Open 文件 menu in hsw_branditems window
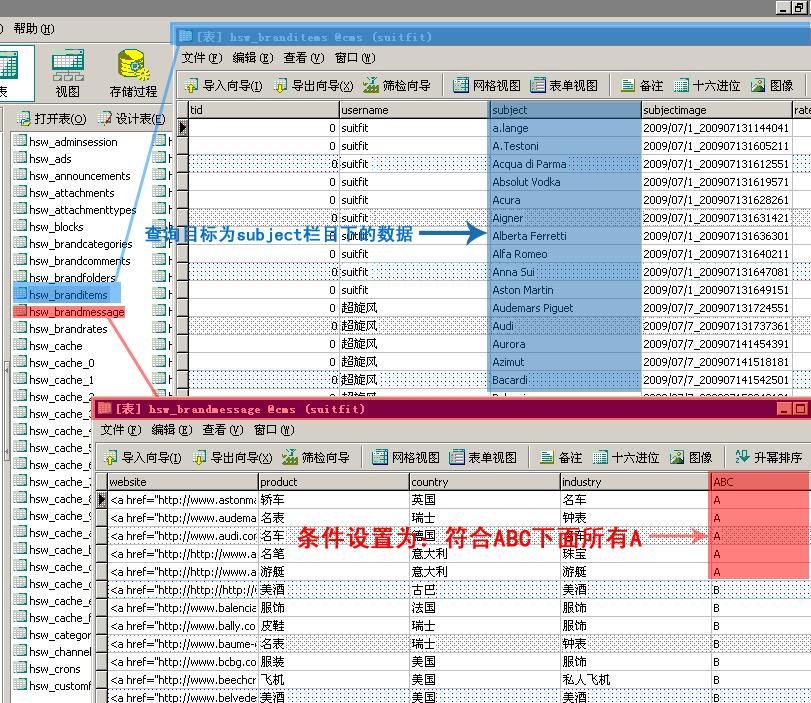 pyautogui.click(x=202, y=58)
